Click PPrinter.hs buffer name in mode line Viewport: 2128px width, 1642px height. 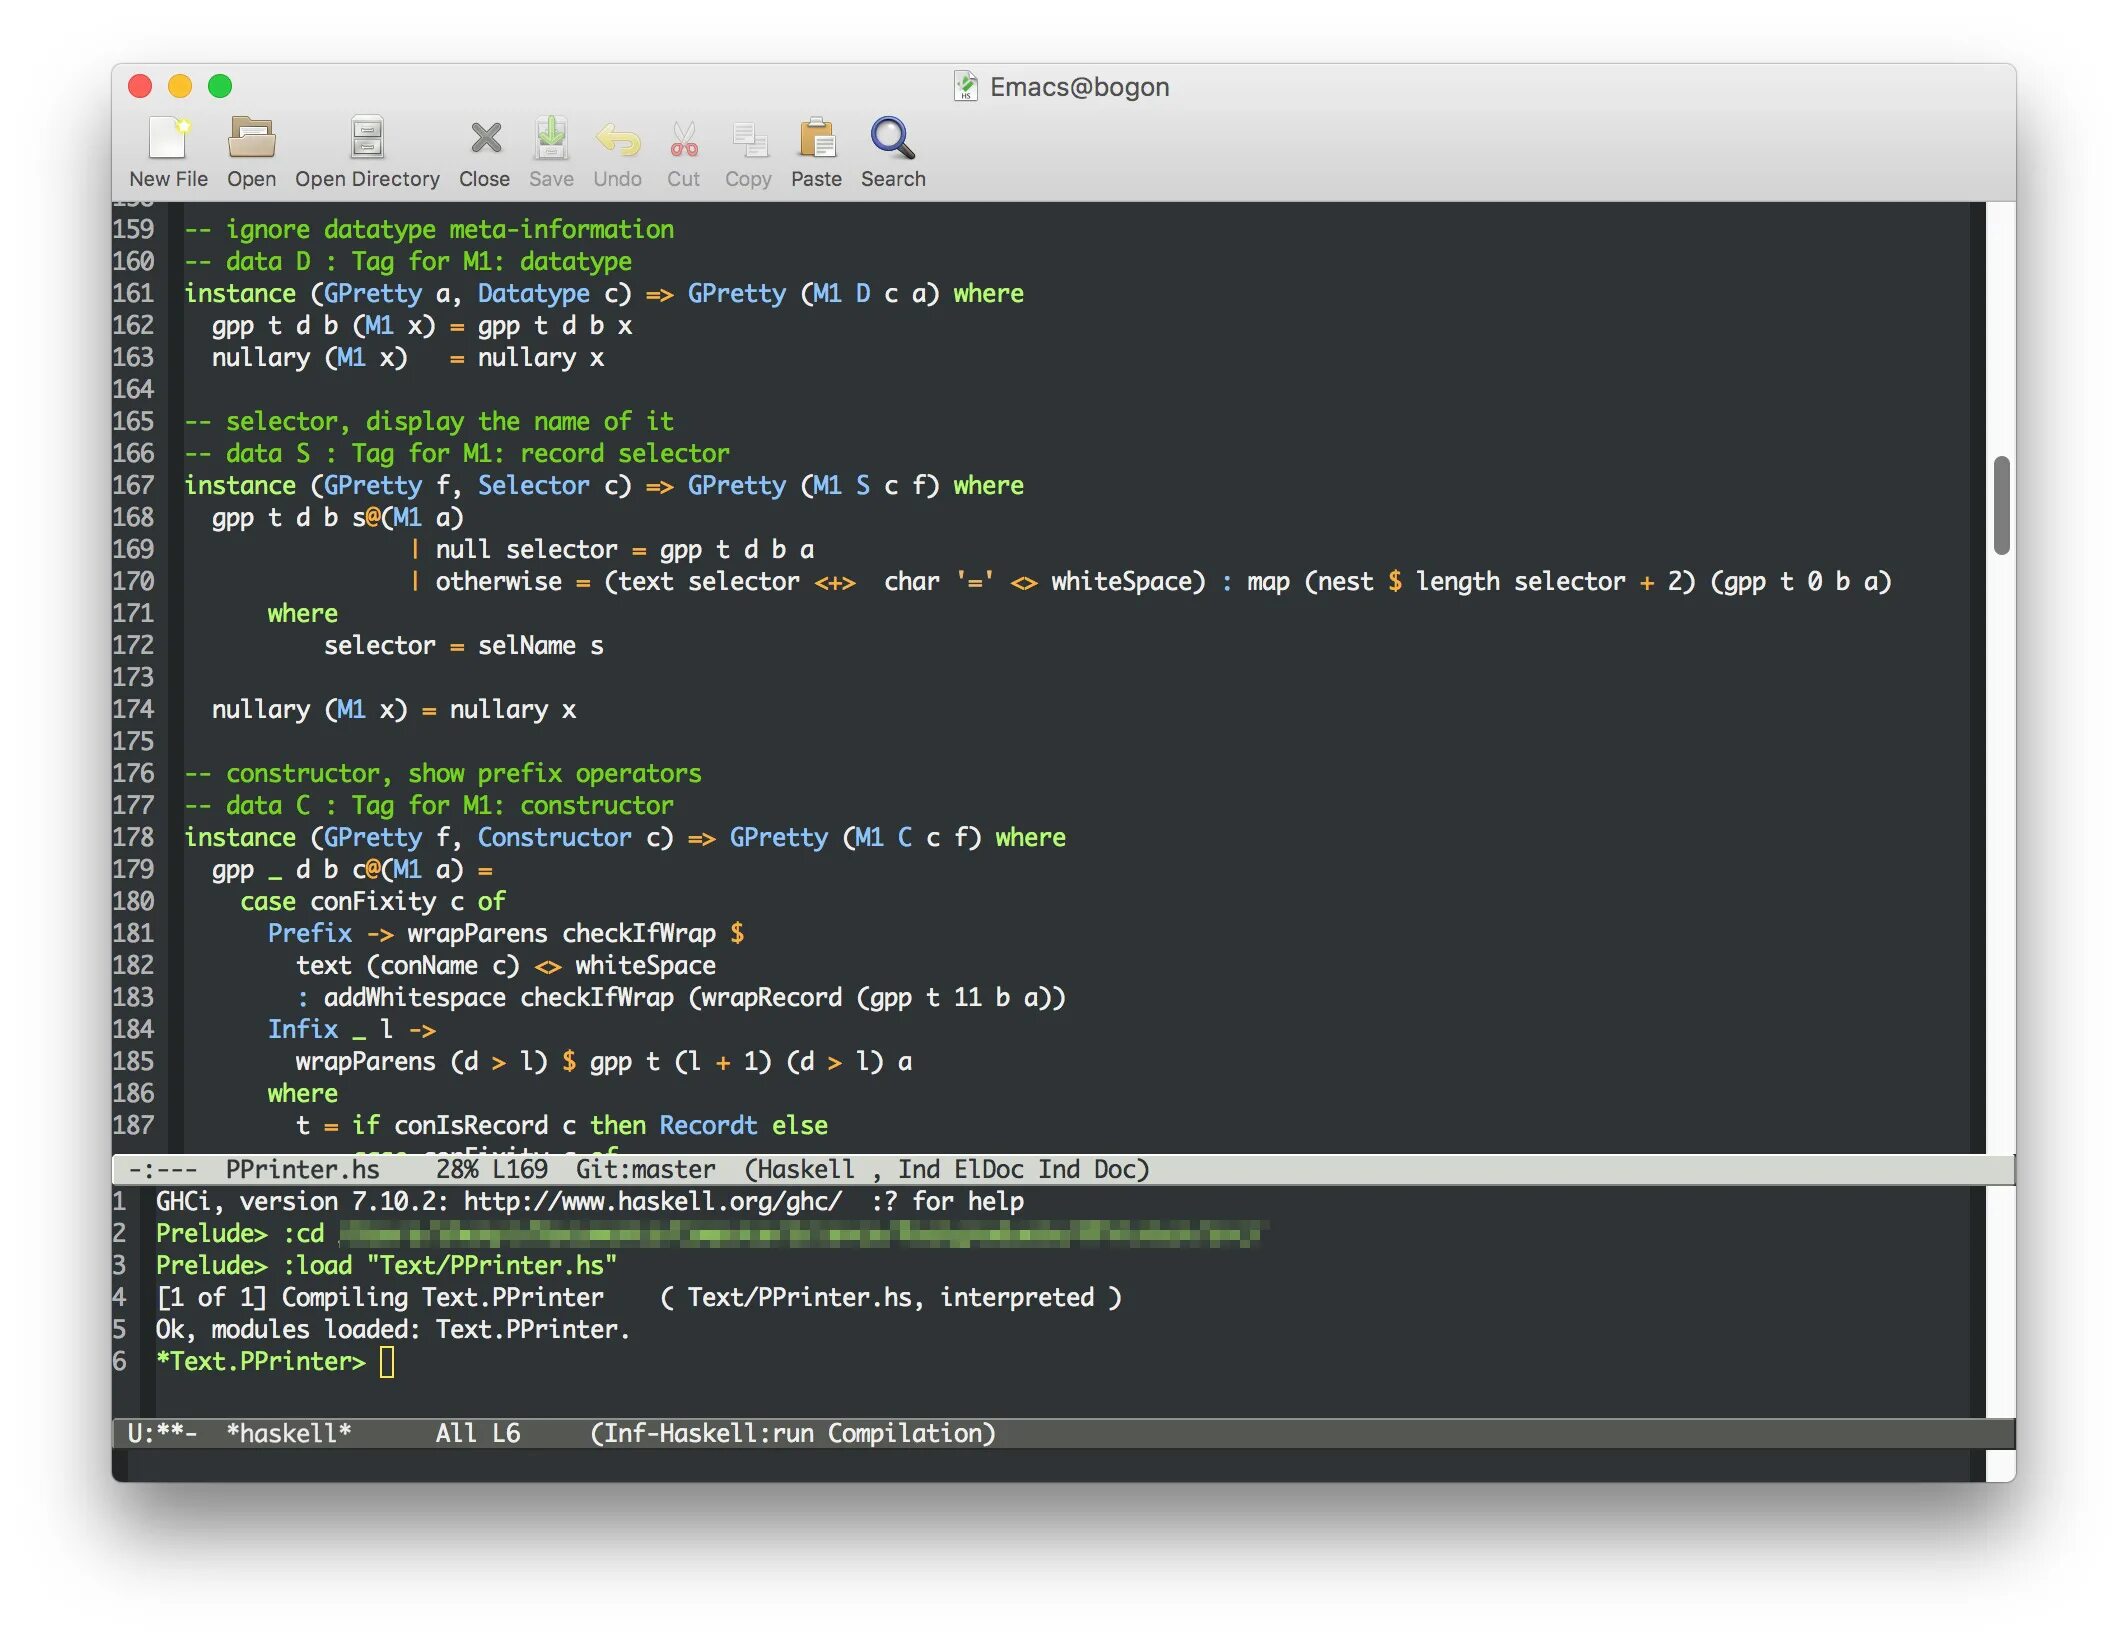(x=302, y=1169)
